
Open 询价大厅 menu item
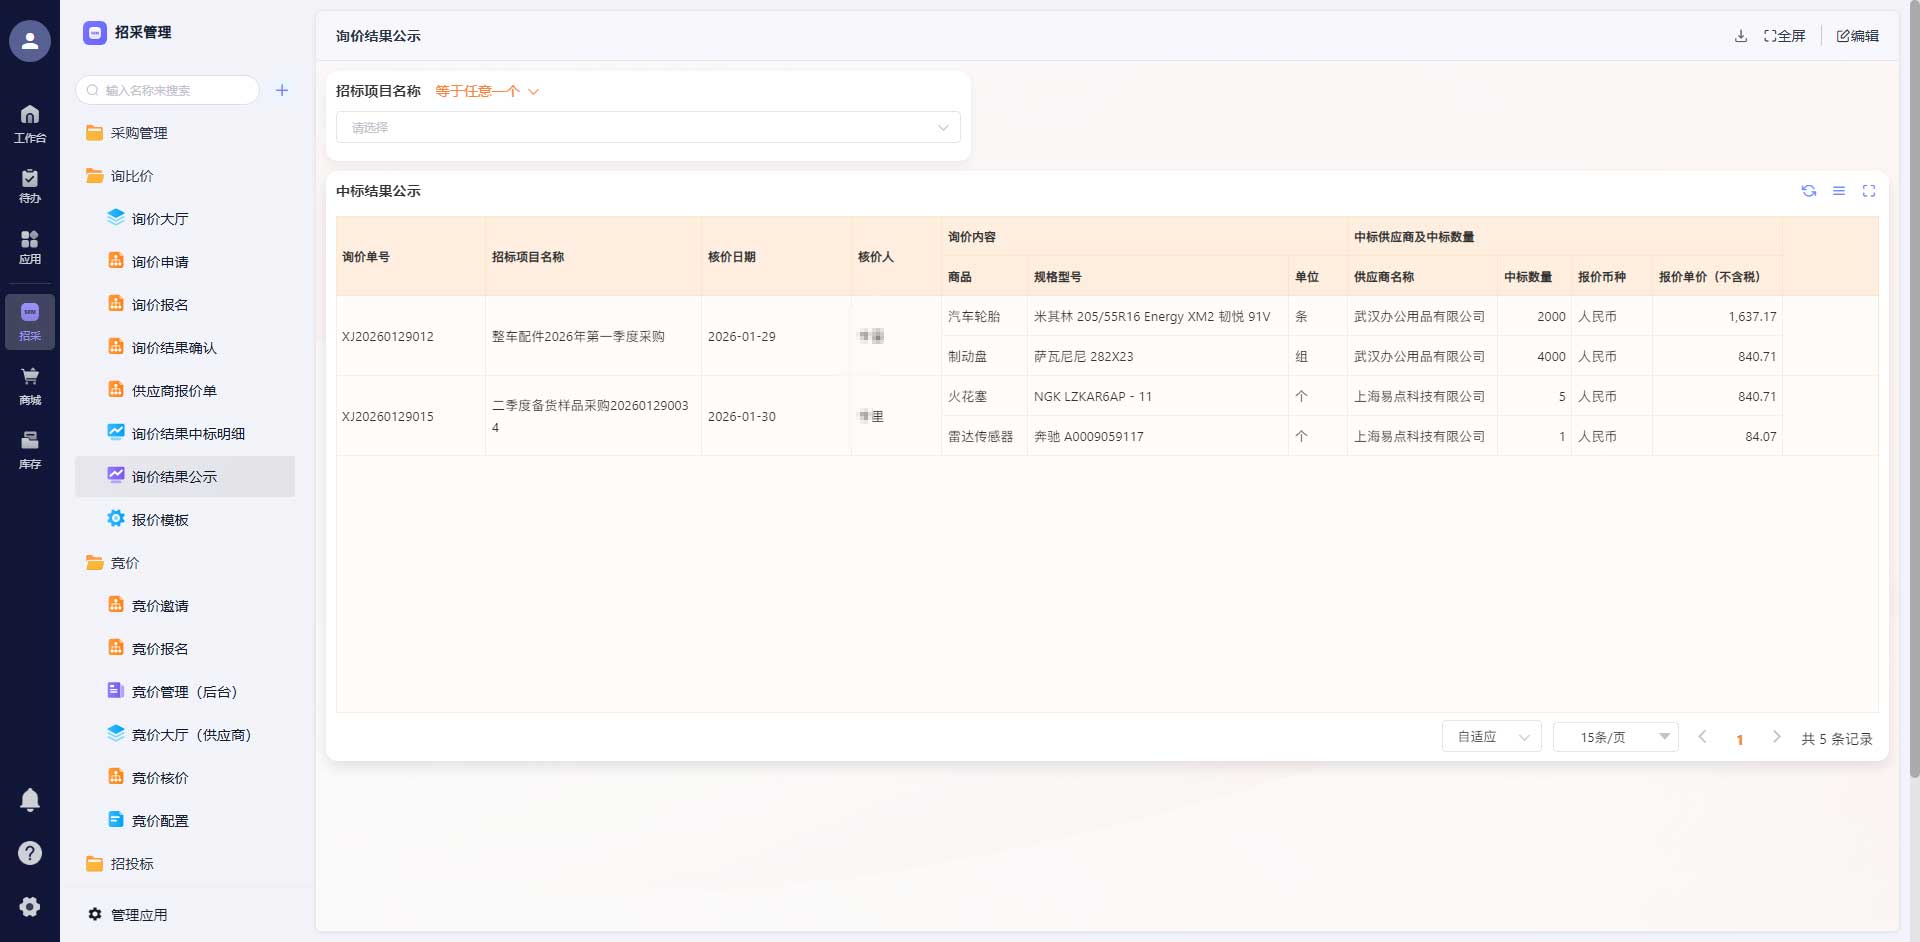(x=185, y=219)
